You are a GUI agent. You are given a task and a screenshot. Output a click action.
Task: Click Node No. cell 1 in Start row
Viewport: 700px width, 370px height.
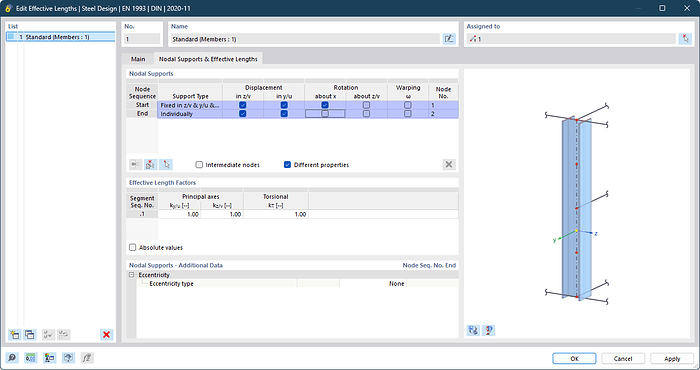pyautogui.click(x=443, y=105)
